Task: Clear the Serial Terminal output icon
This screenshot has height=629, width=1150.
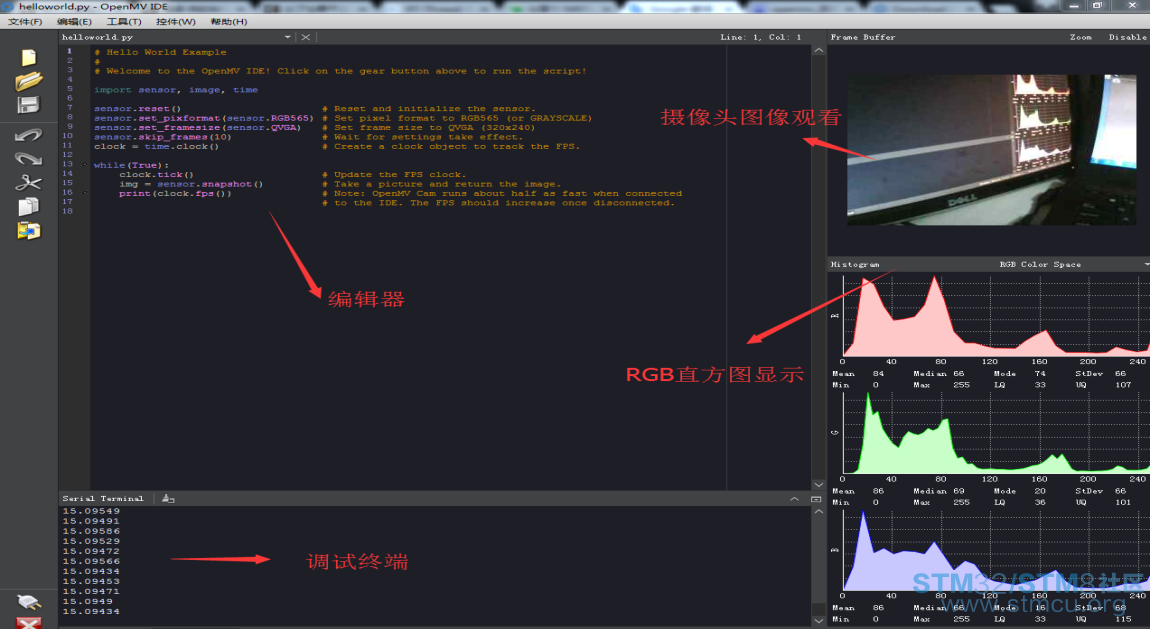Action: [168, 498]
